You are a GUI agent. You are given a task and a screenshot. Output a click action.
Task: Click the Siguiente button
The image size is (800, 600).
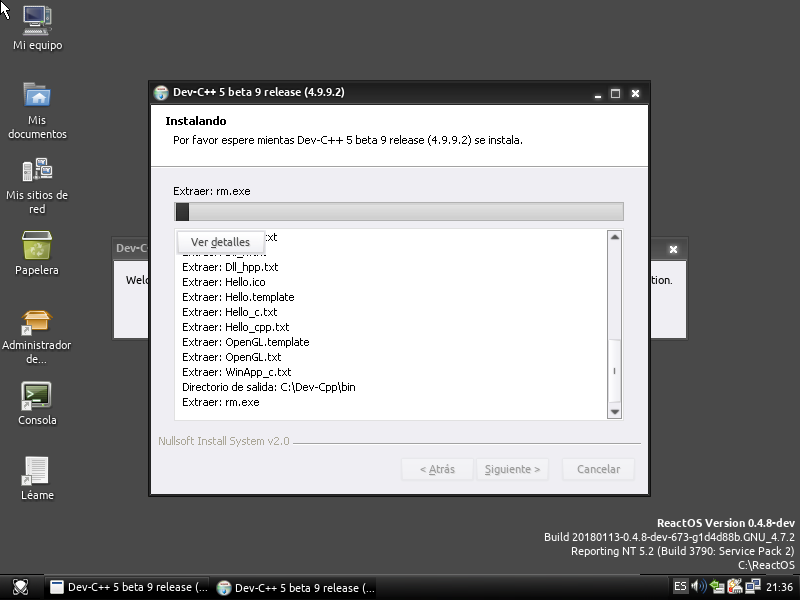click(512, 469)
